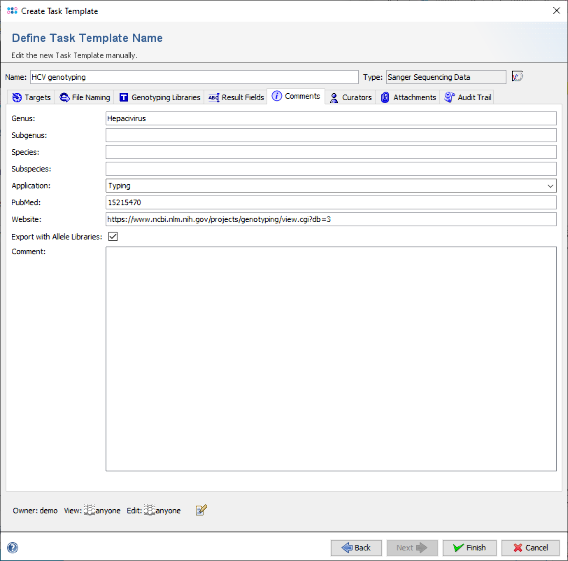Open the Curators tab label
Image resolution: width=568 pixels, height=561 pixels.
(357, 97)
